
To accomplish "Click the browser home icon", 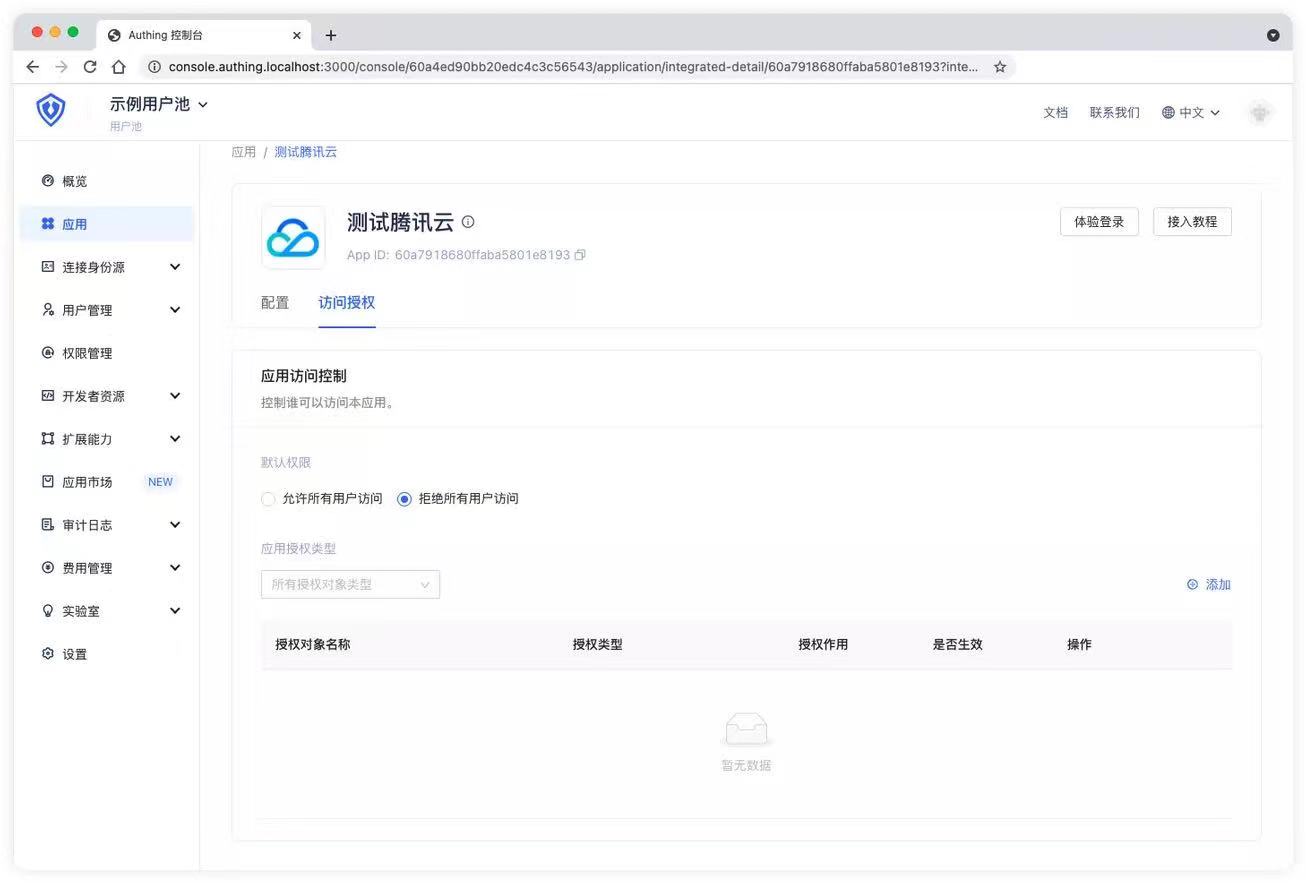I will 119,67.
